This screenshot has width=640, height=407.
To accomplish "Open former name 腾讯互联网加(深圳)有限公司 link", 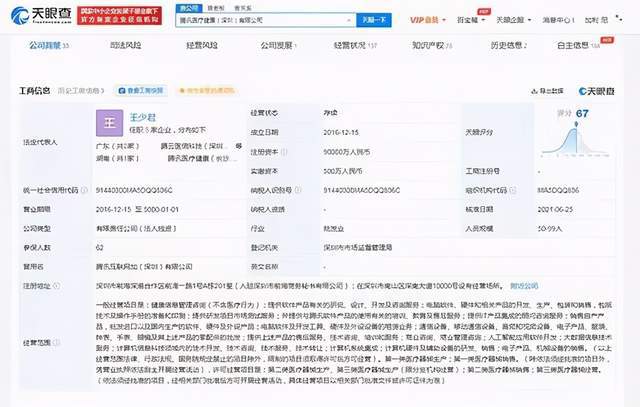I will point(144,267).
